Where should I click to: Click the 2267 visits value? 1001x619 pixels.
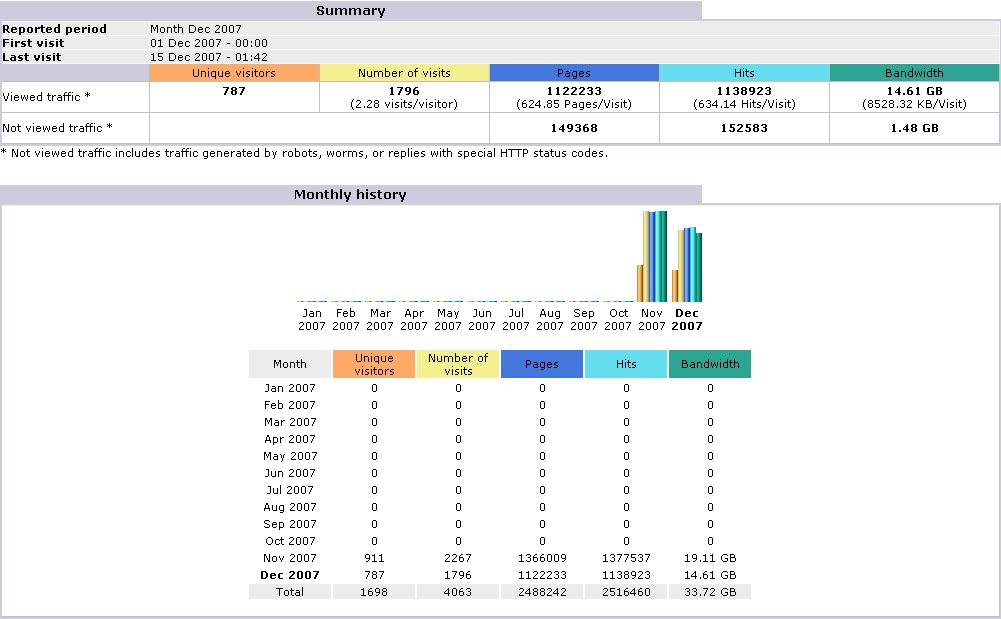[x=458, y=558]
